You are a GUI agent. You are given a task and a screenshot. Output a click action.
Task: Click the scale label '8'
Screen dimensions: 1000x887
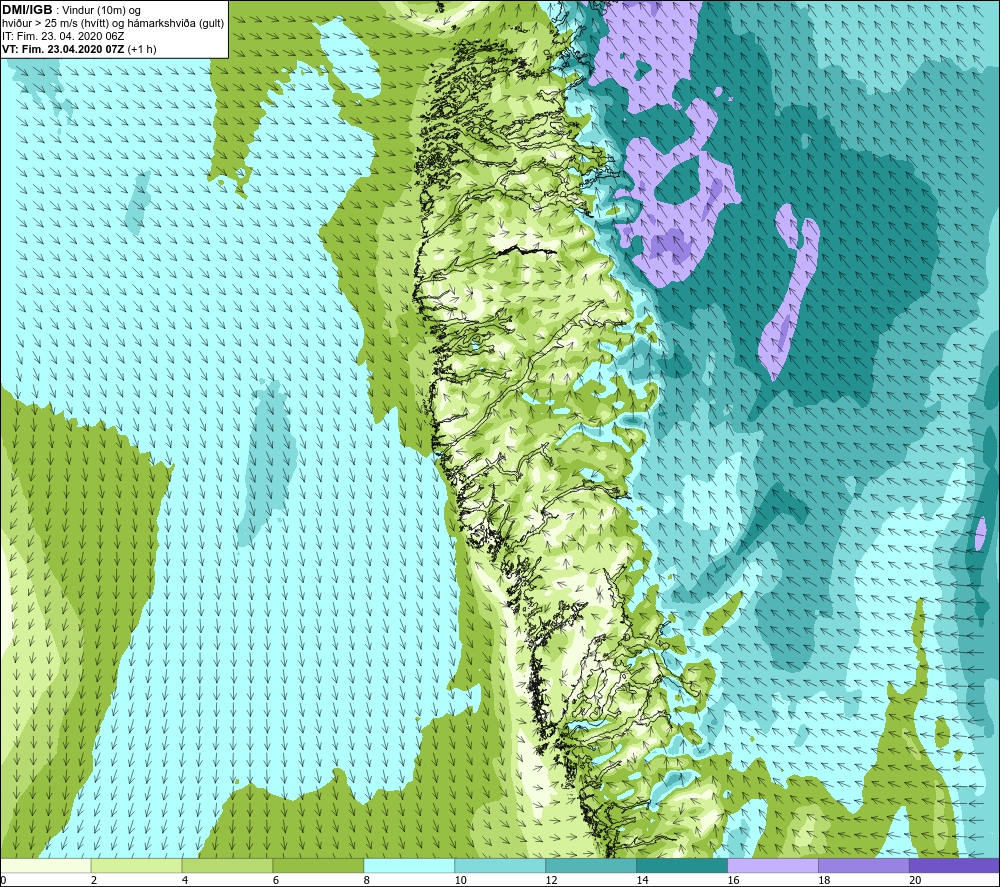coord(367,880)
